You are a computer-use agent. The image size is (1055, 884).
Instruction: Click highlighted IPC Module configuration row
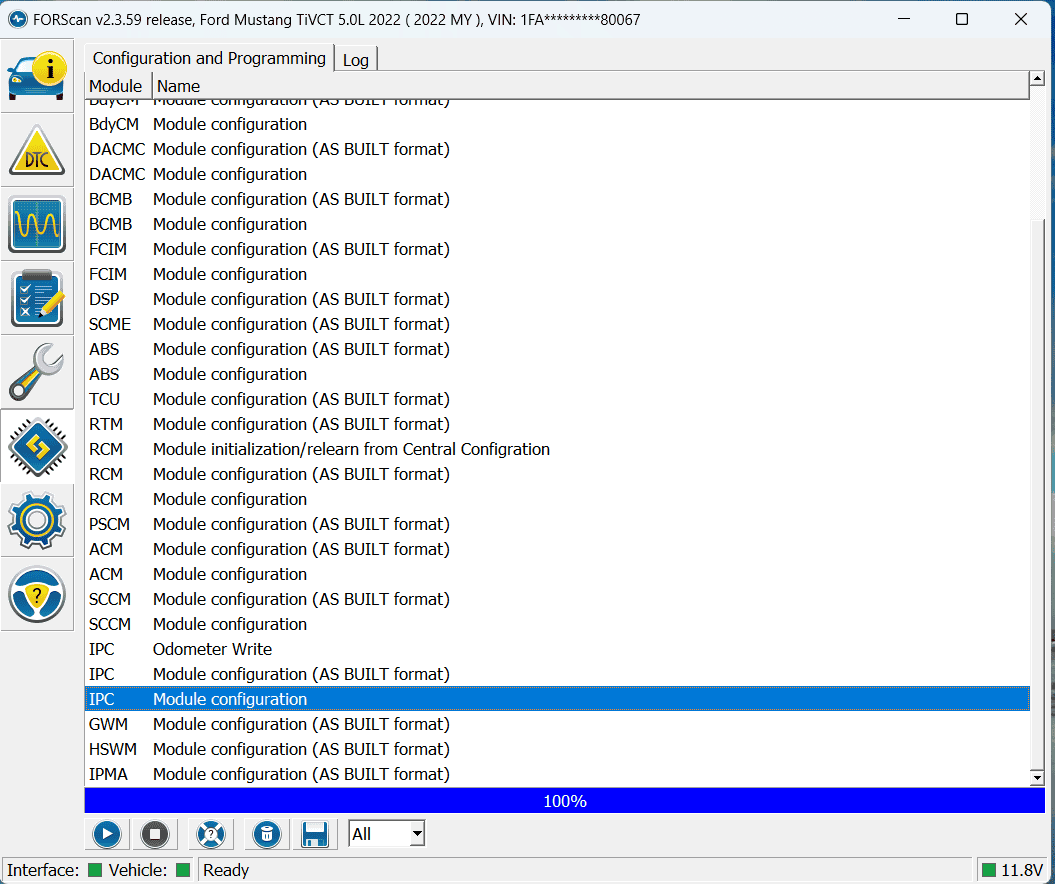point(557,699)
